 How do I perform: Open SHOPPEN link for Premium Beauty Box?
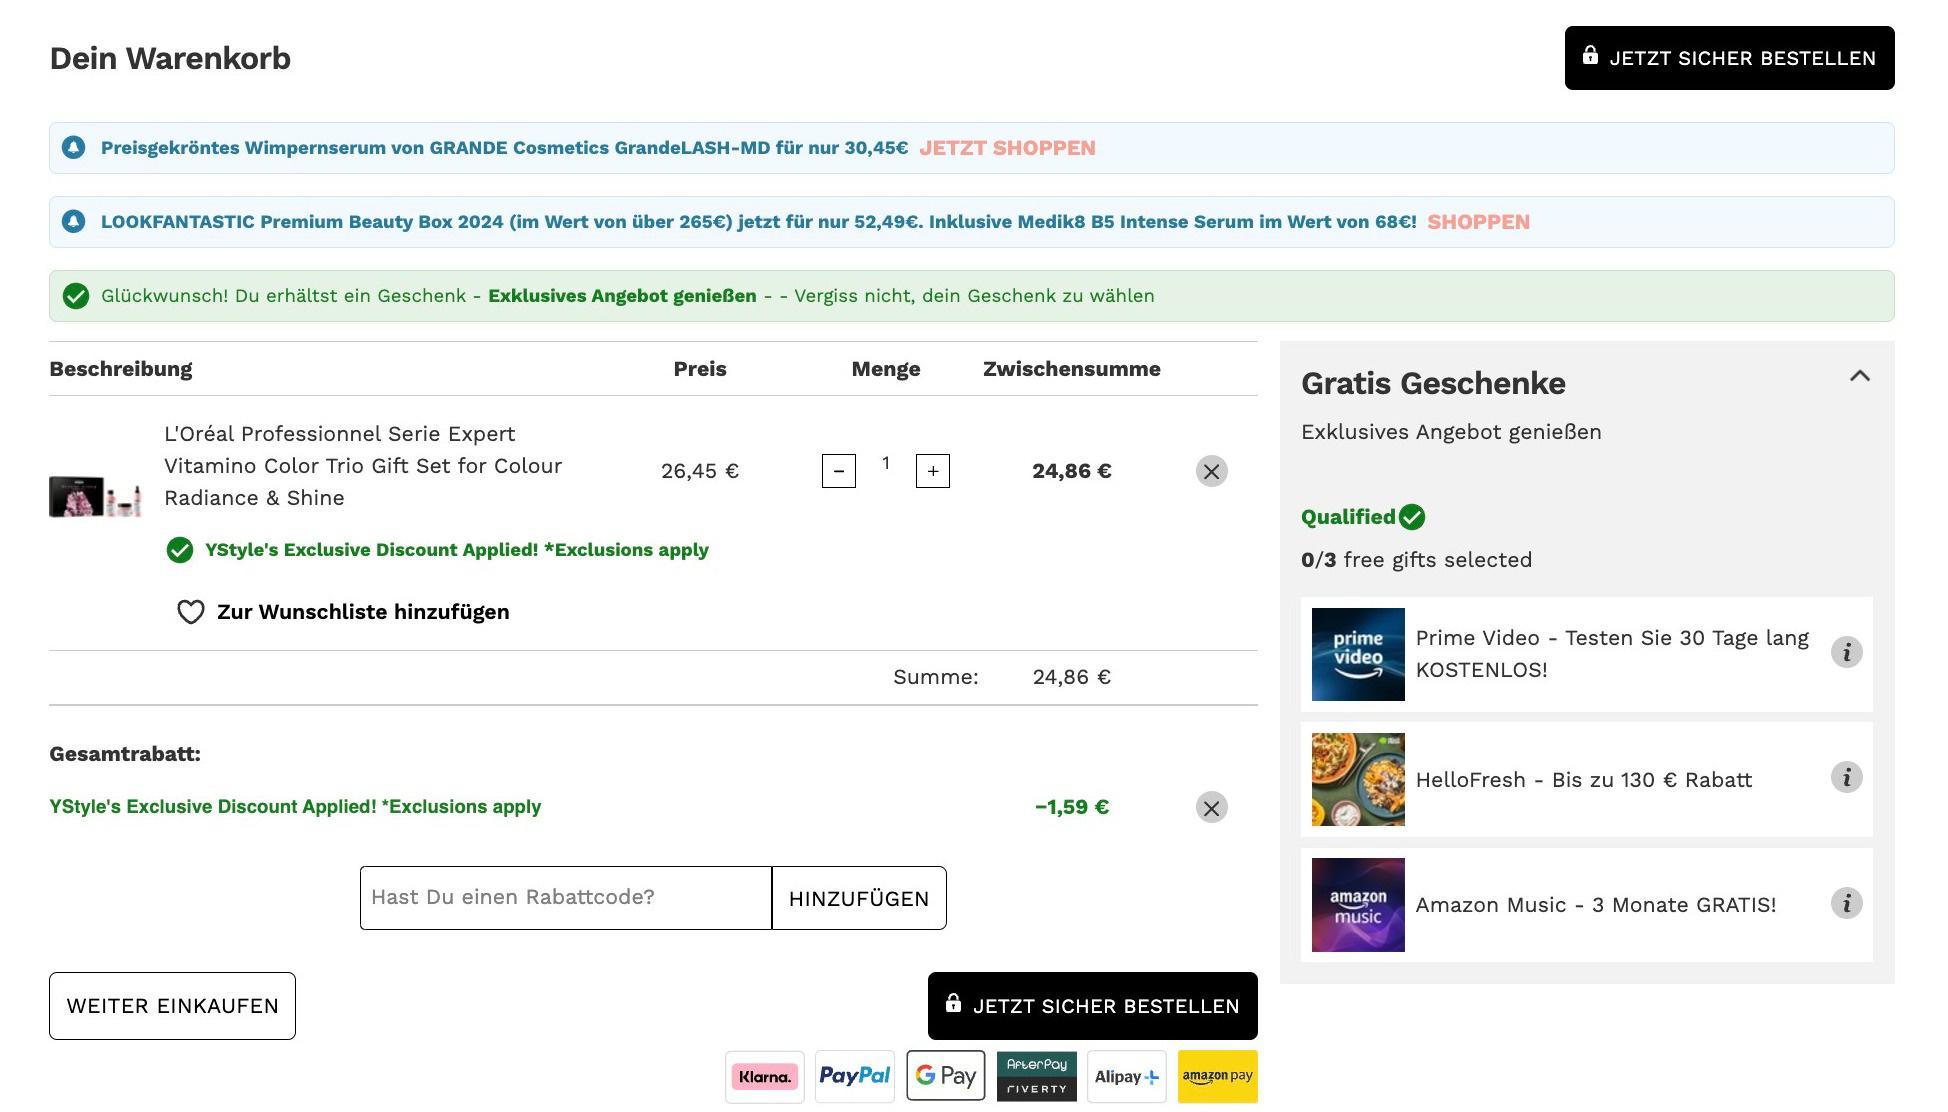[1478, 222]
